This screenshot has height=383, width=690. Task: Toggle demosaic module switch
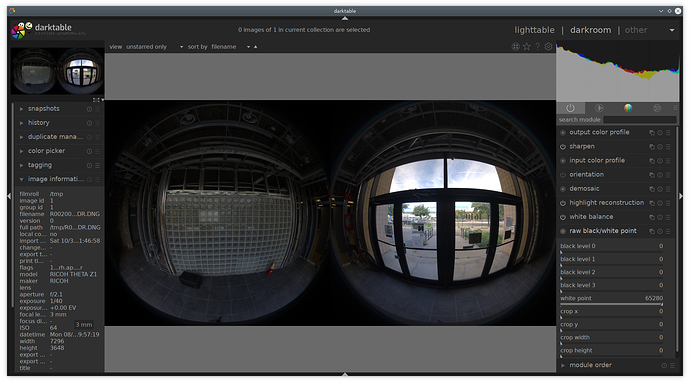tap(563, 189)
